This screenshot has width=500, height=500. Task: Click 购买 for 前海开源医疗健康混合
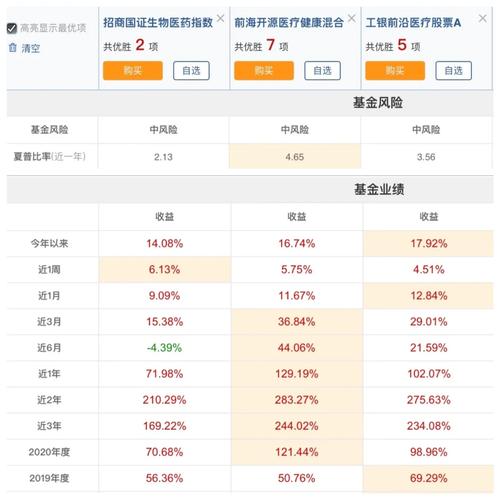[264, 70]
